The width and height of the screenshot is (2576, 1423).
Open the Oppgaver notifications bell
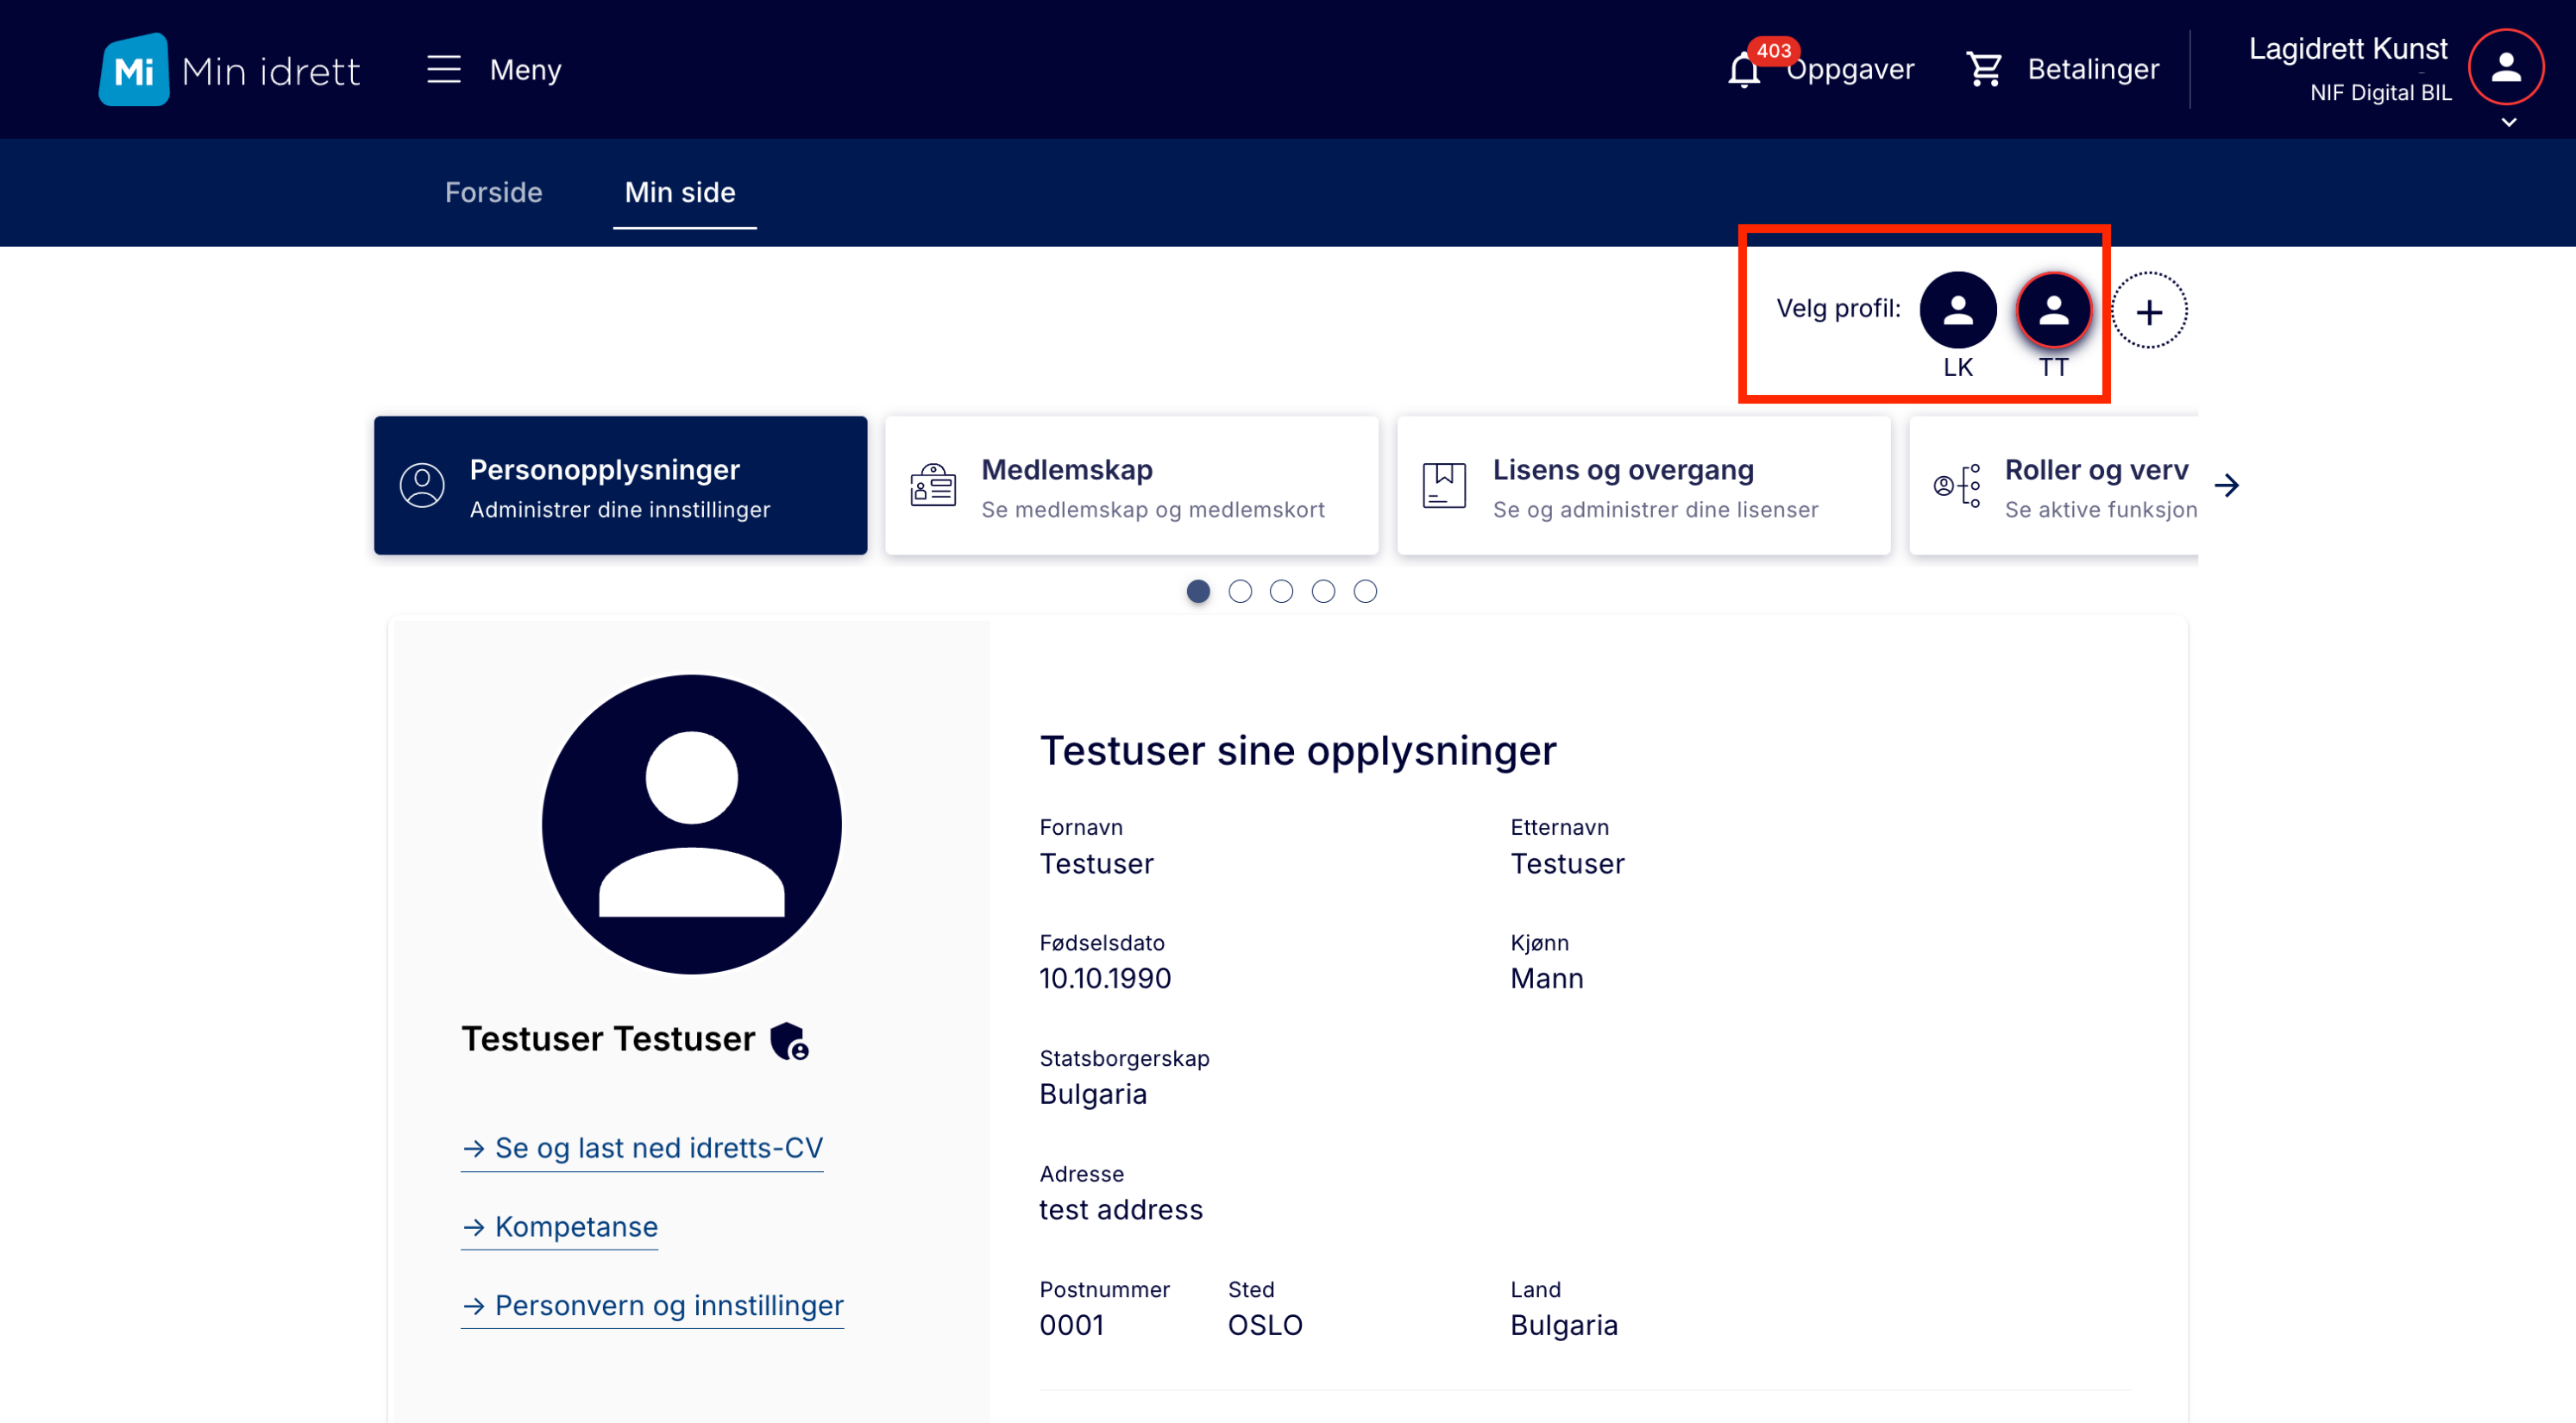click(x=1744, y=68)
